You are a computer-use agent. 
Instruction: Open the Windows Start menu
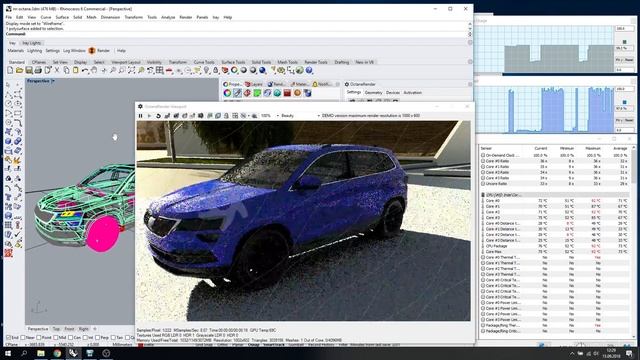(x=7, y=353)
